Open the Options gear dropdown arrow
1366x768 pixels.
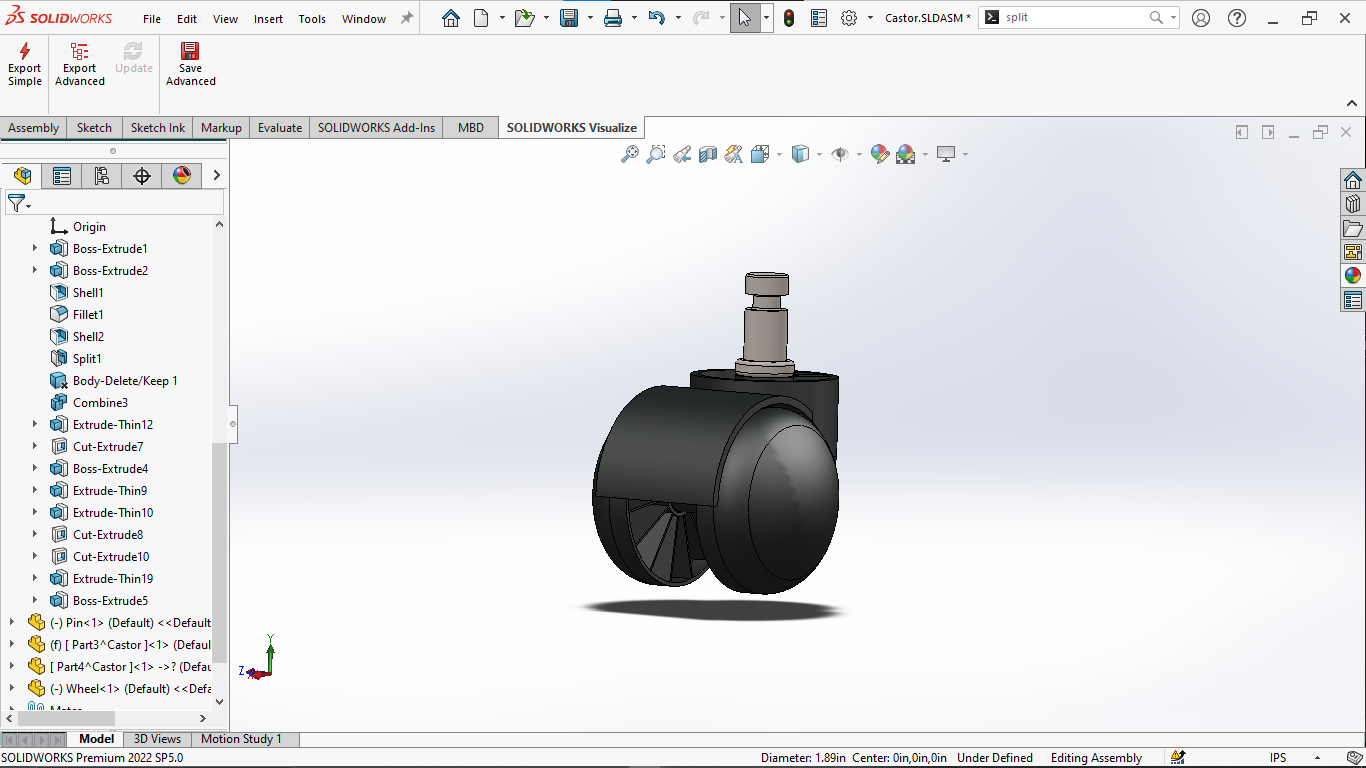click(870, 18)
